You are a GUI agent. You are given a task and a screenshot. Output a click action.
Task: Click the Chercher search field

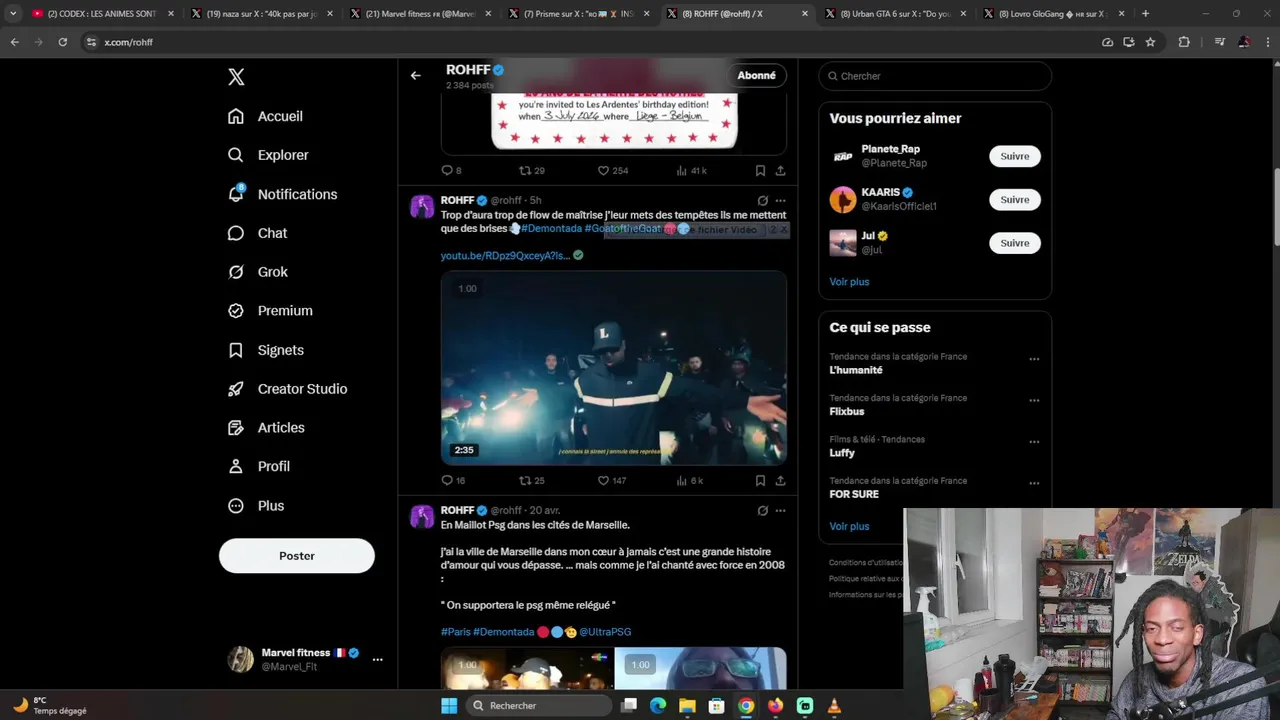pos(935,76)
